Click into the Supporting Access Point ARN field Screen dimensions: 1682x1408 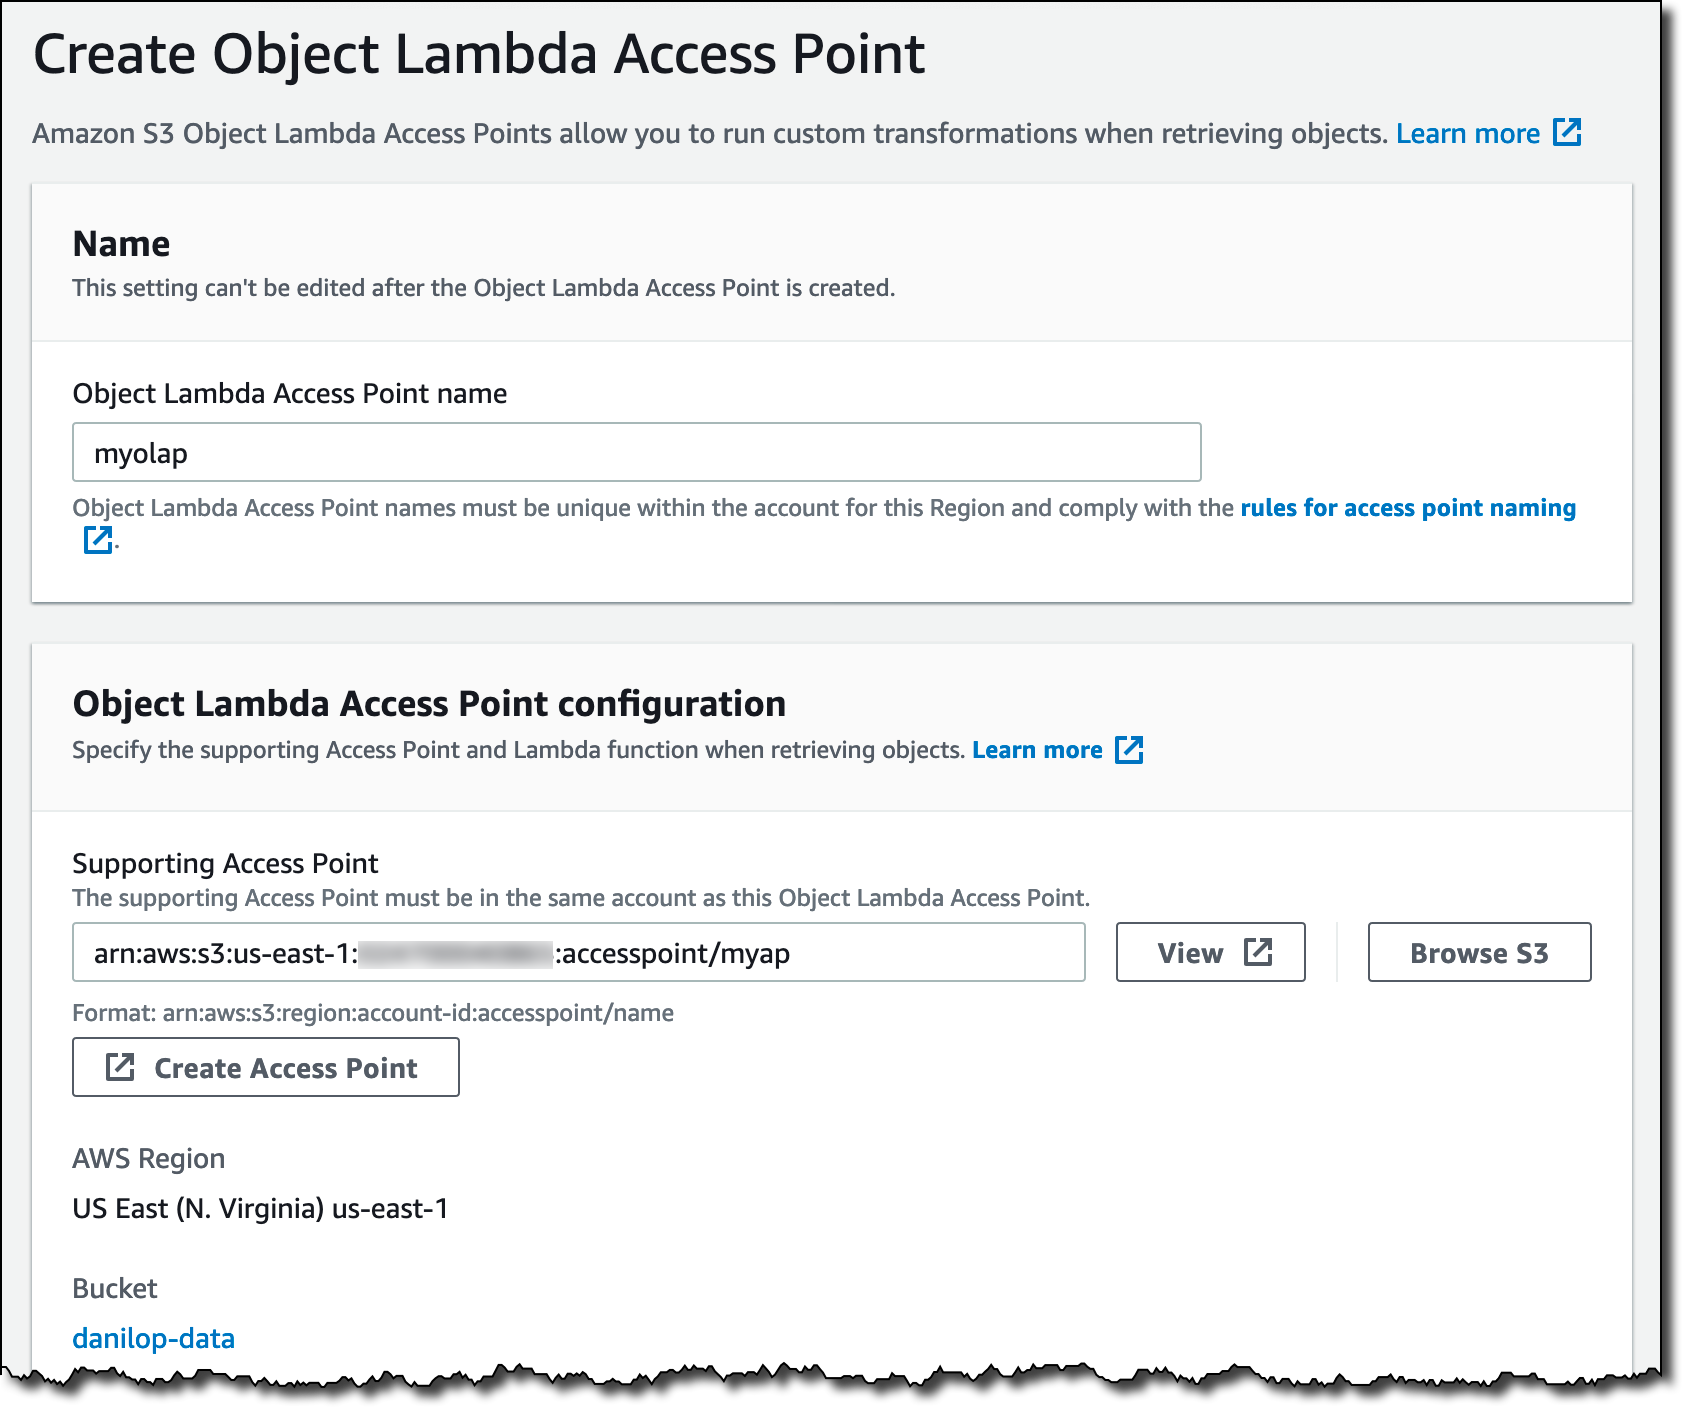click(579, 952)
